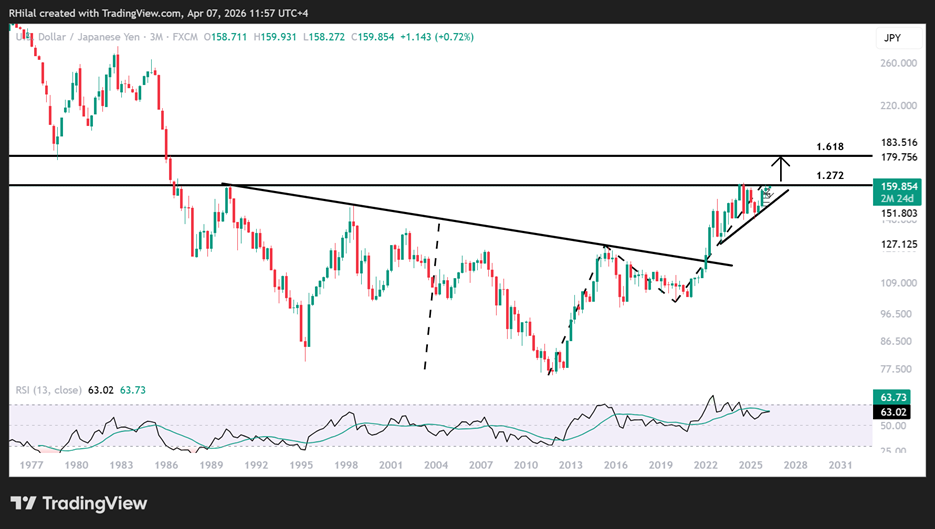935x529 pixels.
Task: Click the 179.756 level on price axis
Action: point(894,157)
